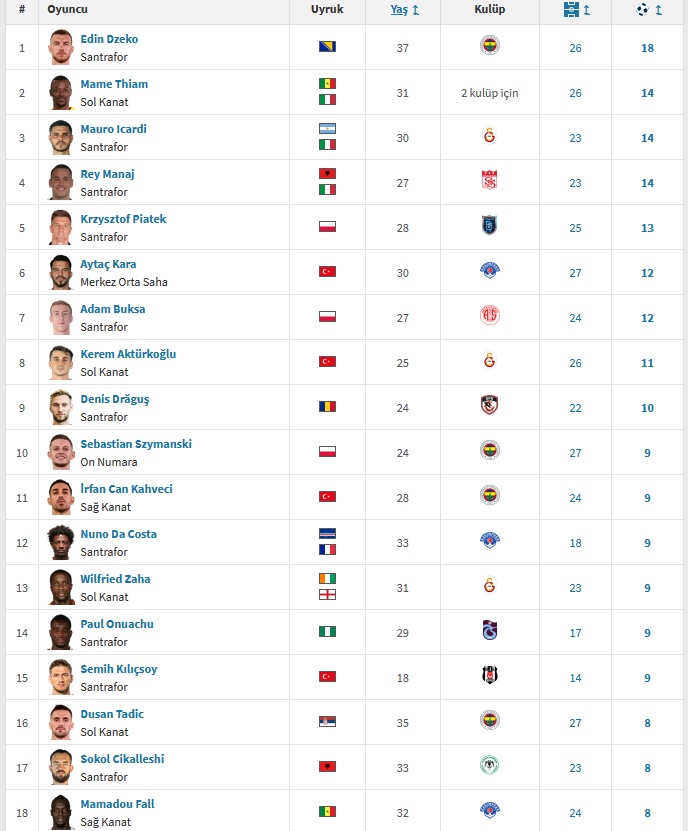Sort table by goals ball icon

point(642,10)
